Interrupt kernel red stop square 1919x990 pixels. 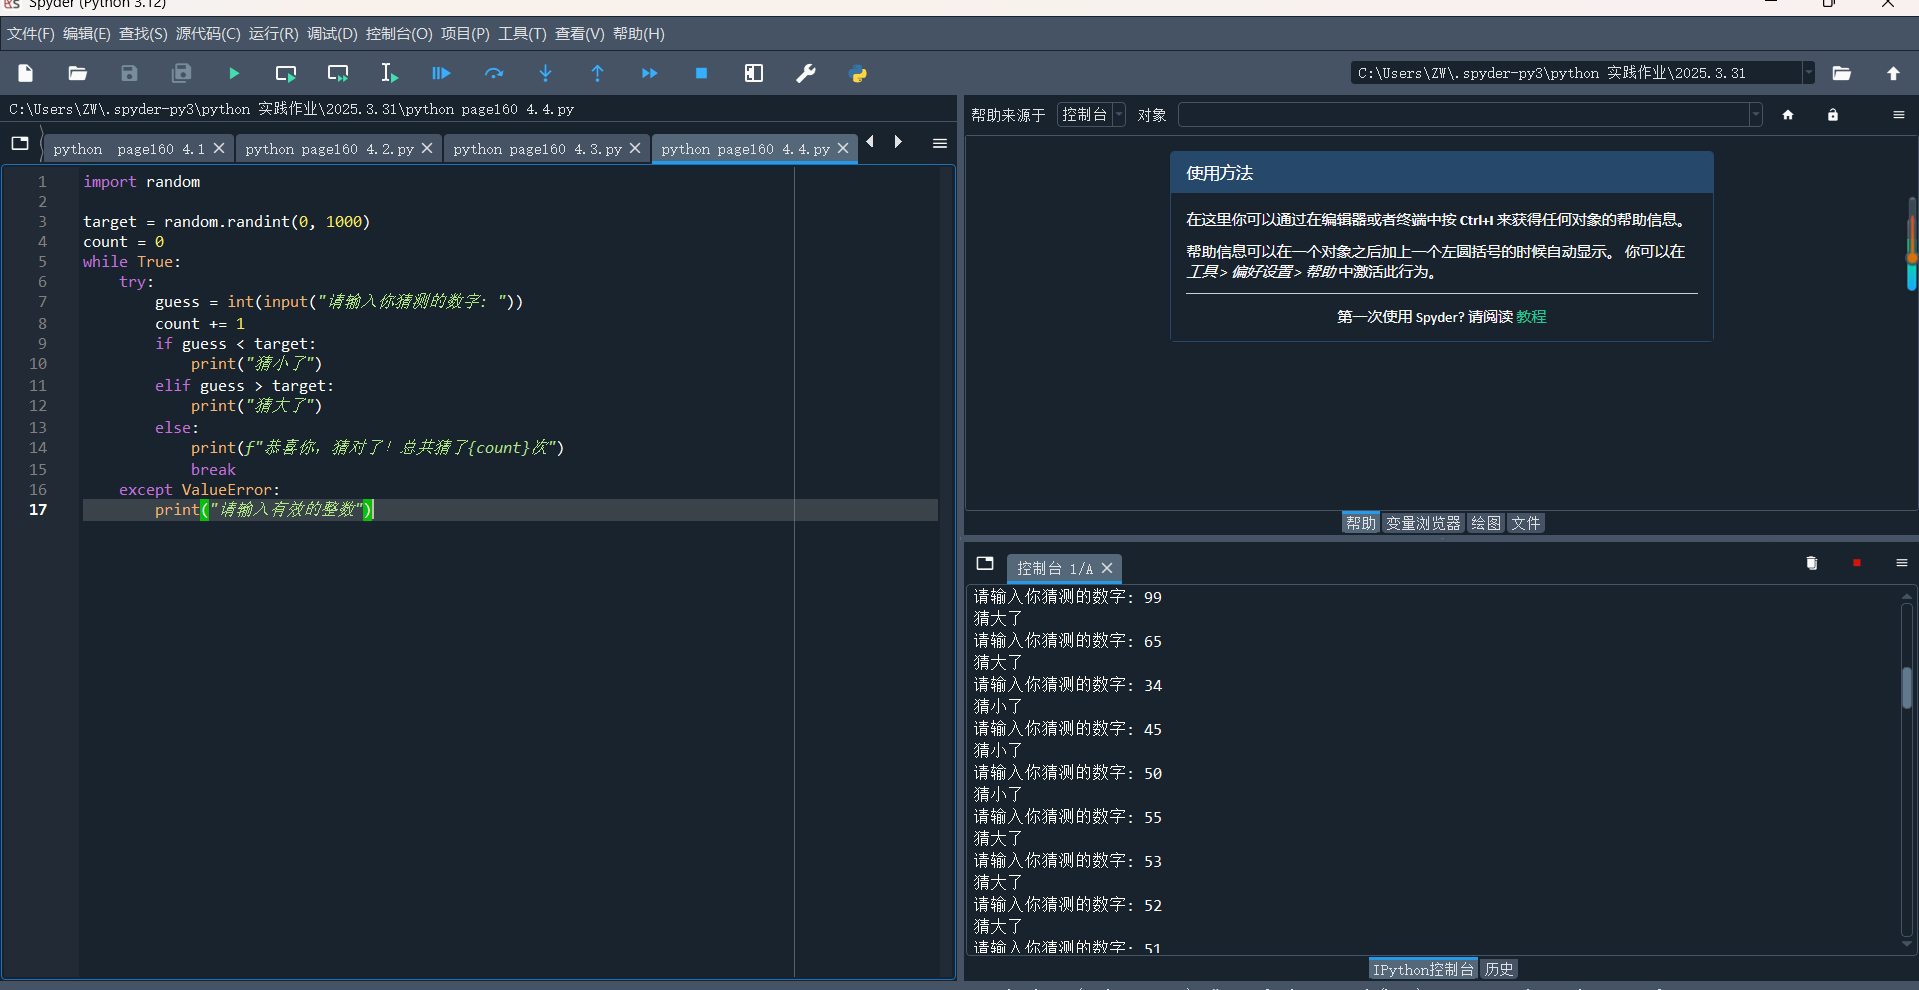[x=1857, y=563]
